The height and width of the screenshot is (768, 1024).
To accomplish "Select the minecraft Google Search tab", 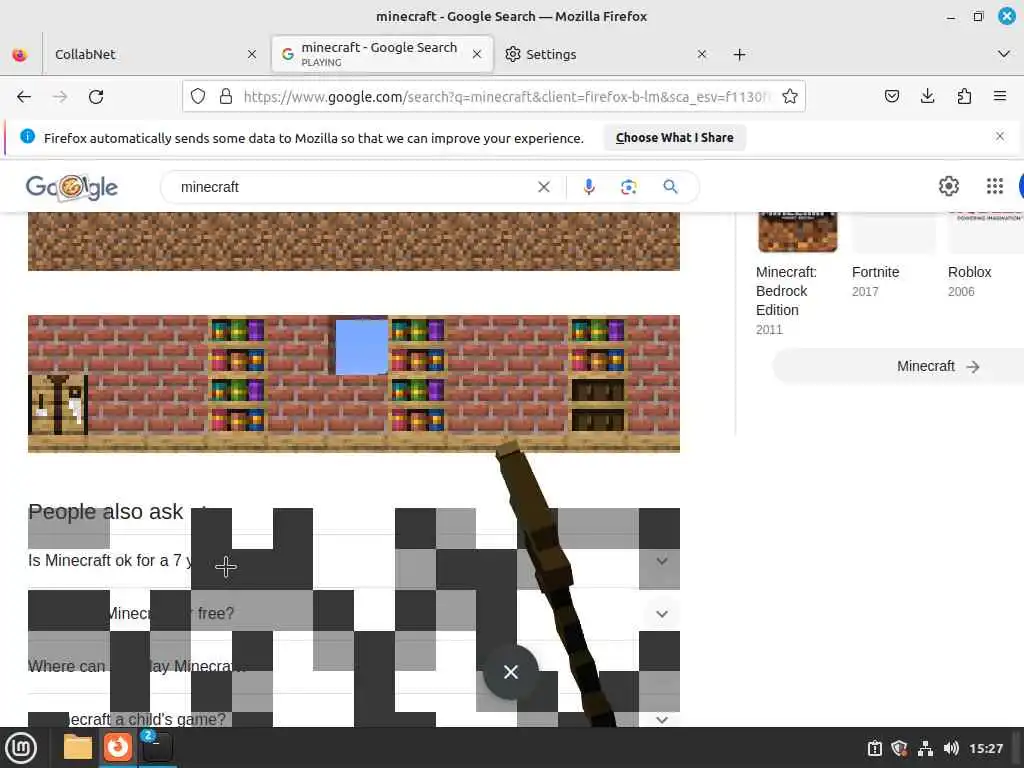I will pyautogui.click(x=381, y=54).
